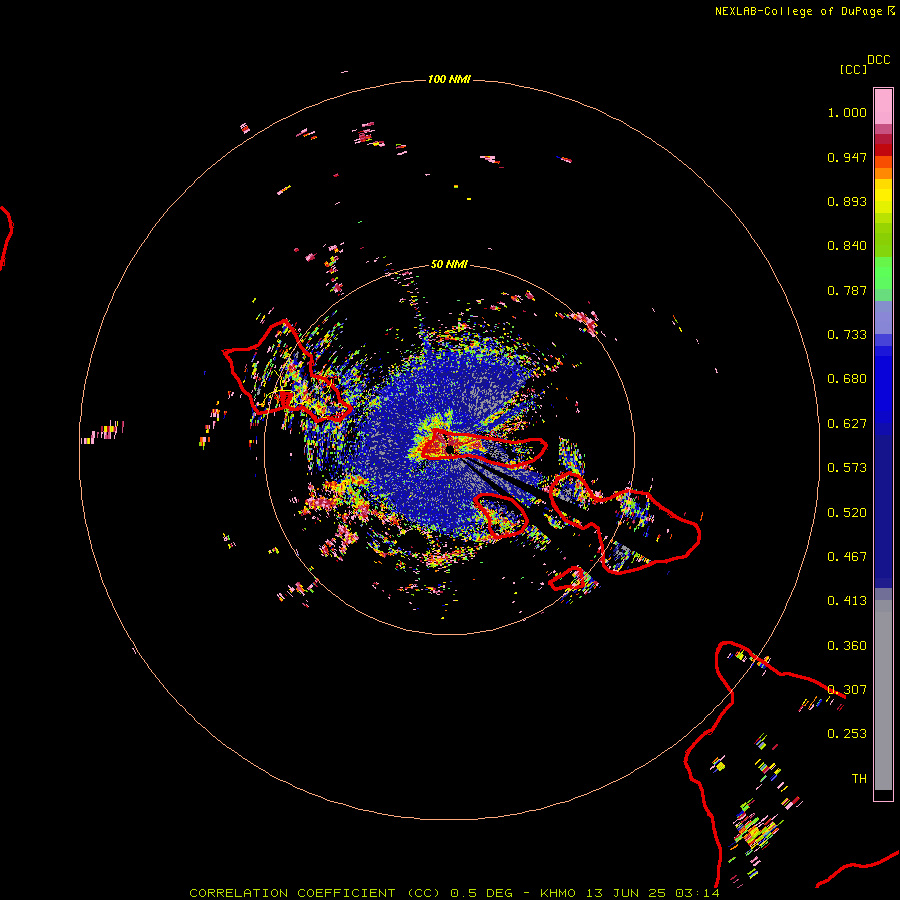Click the 0.467 scale value

pyautogui.click(x=847, y=557)
